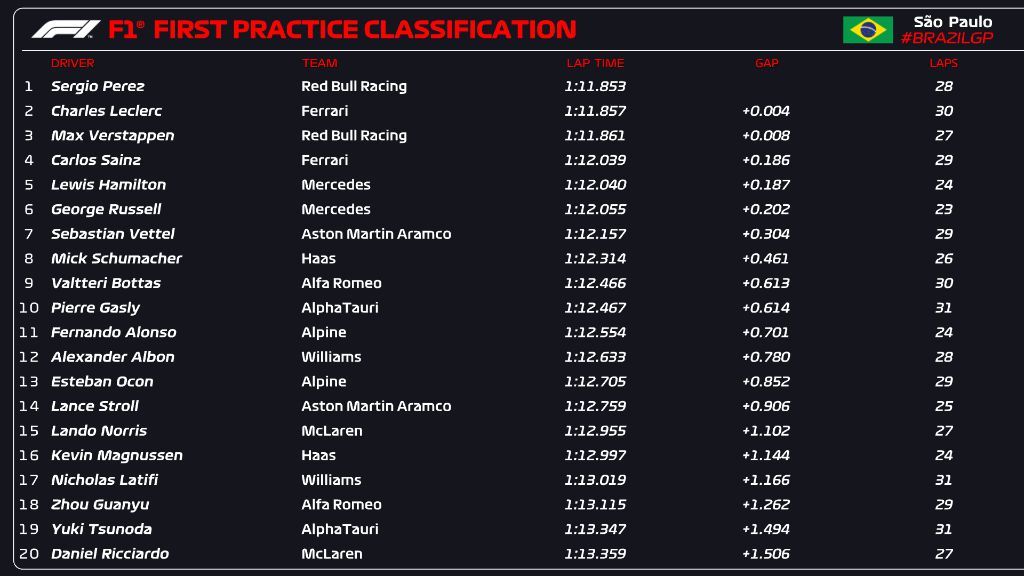Select Charles Leclerc in the list
The height and width of the screenshot is (576, 1024).
point(106,111)
